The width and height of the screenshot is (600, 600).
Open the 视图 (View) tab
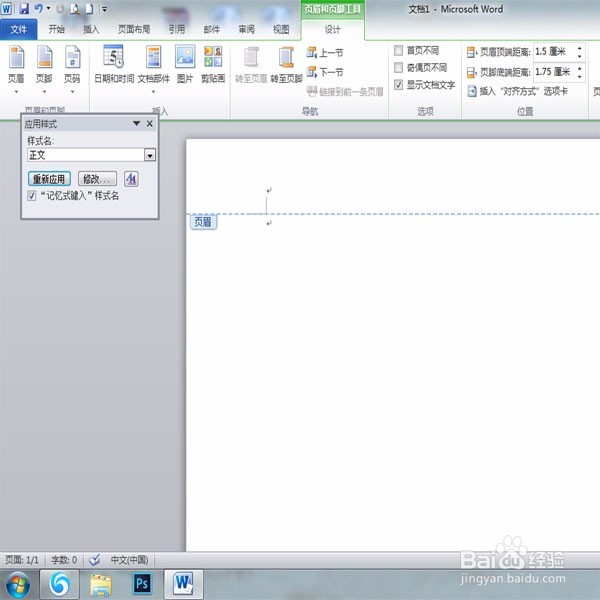tap(281, 29)
